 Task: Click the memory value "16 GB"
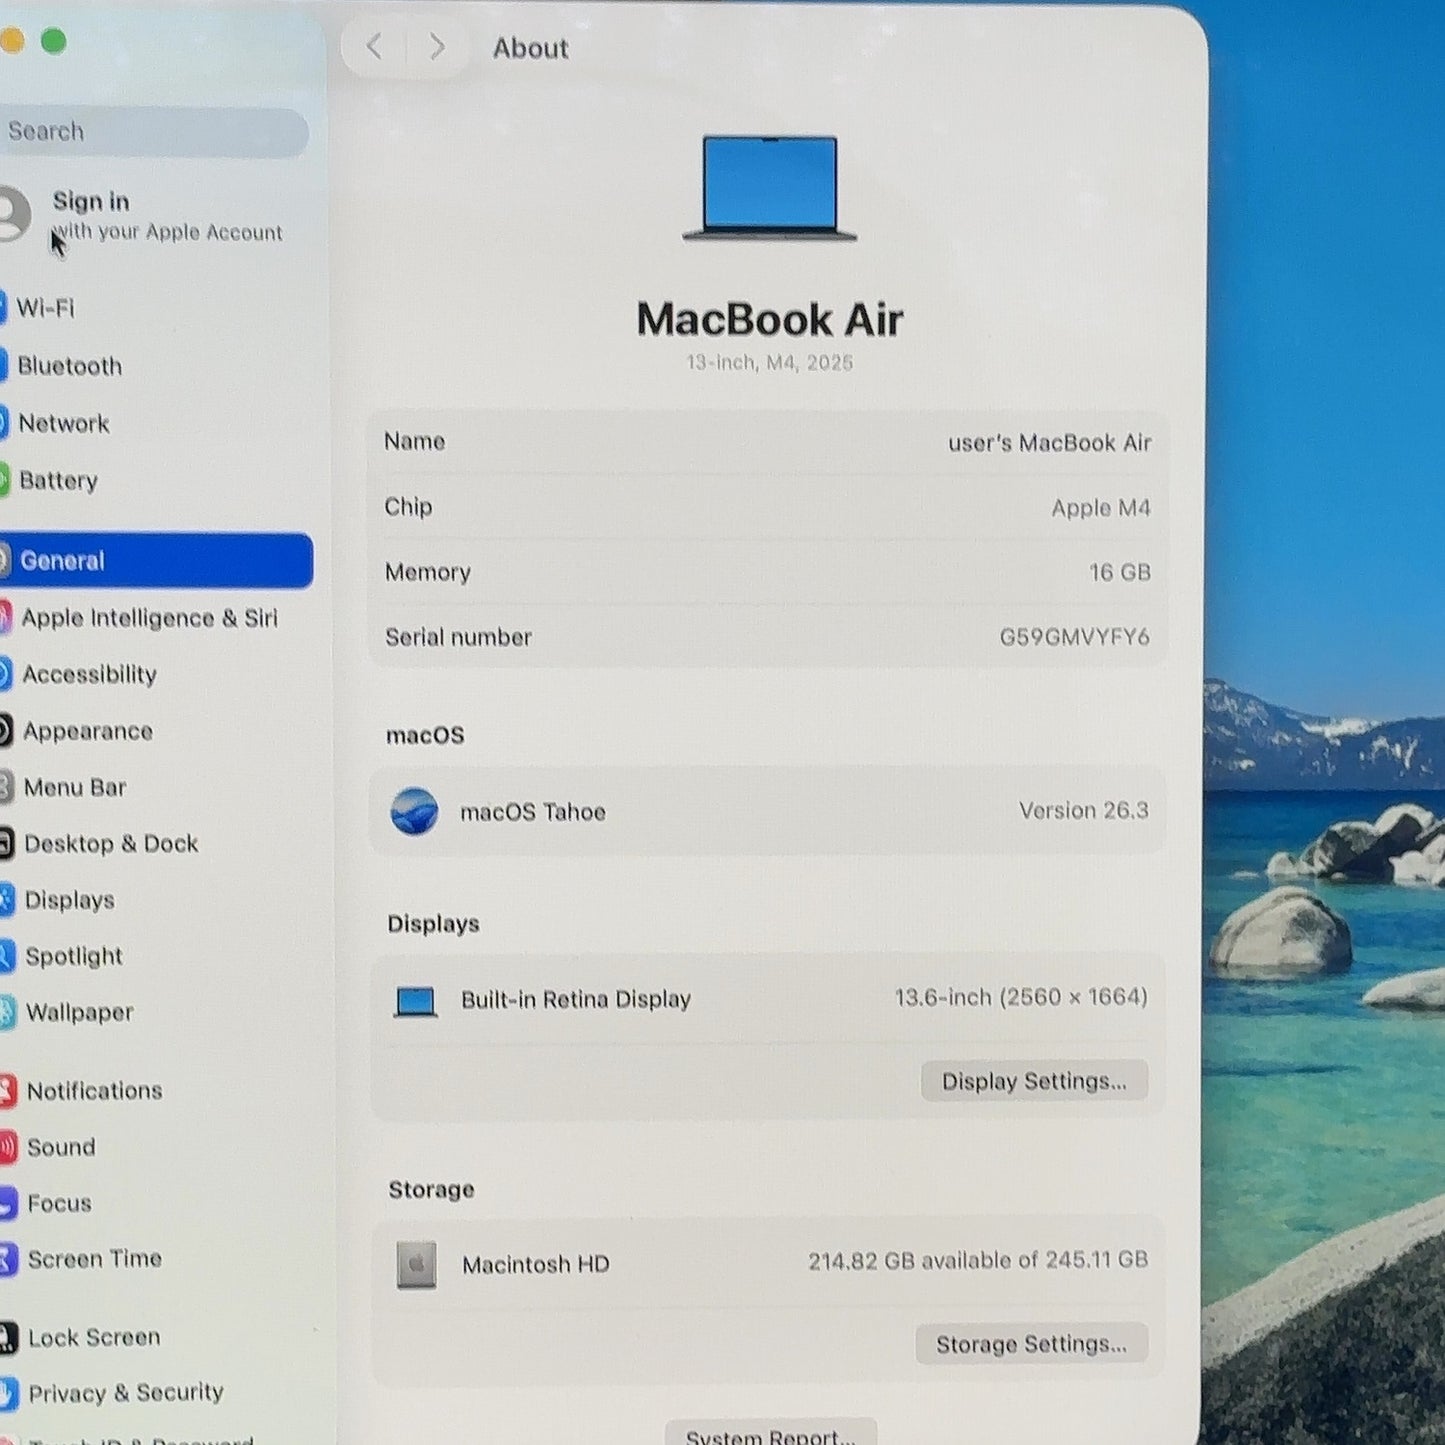point(1120,572)
